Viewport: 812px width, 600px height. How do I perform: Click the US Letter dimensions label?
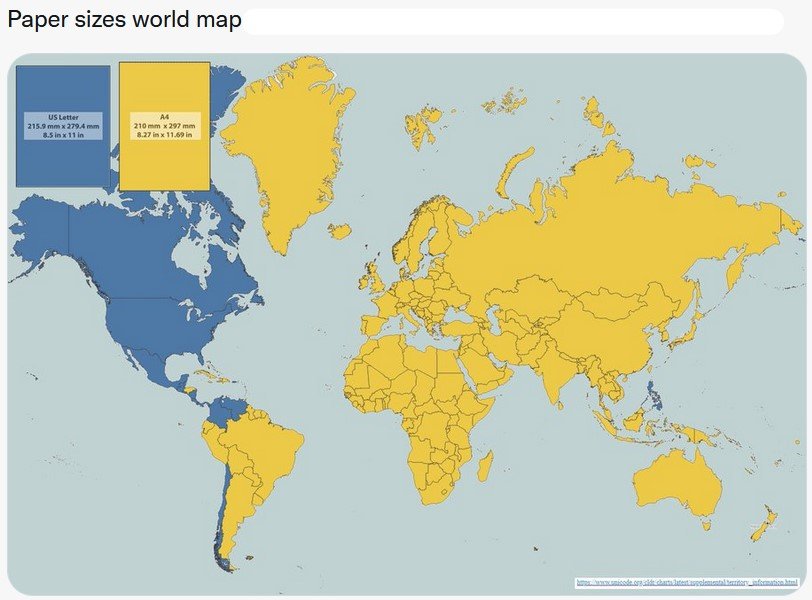tap(64, 126)
